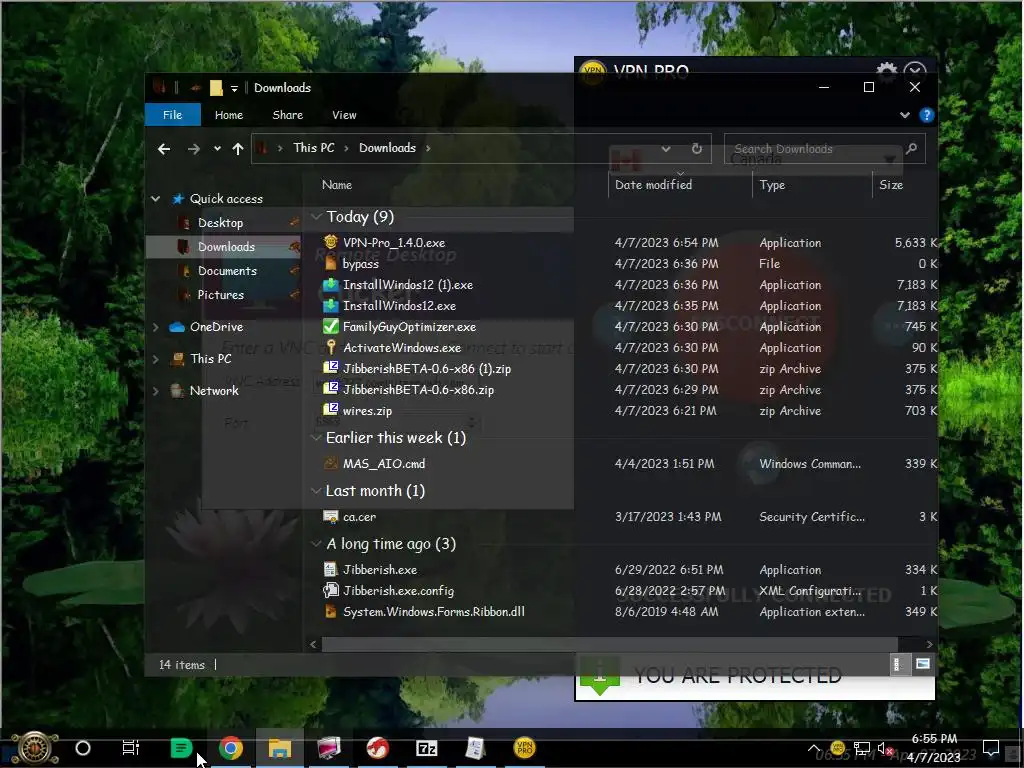Image resolution: width=1024 pixels, height=768 pixels.
Task: Select Pictures in Quick access
Action: point(221,295)
